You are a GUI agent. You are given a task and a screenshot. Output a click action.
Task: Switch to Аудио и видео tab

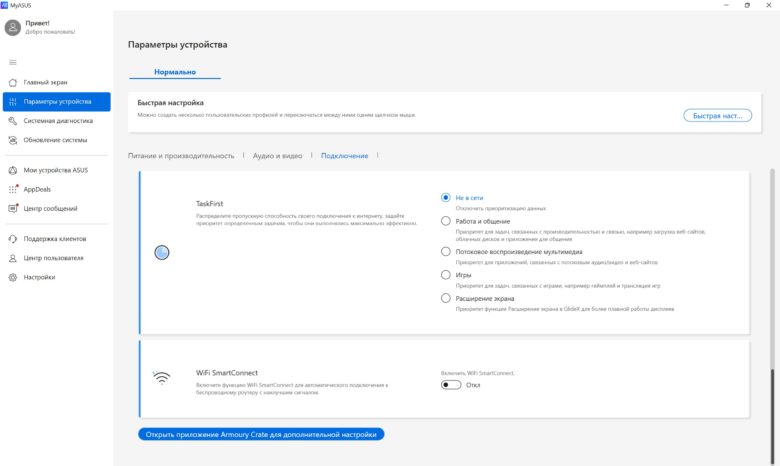tap(278, 156)
